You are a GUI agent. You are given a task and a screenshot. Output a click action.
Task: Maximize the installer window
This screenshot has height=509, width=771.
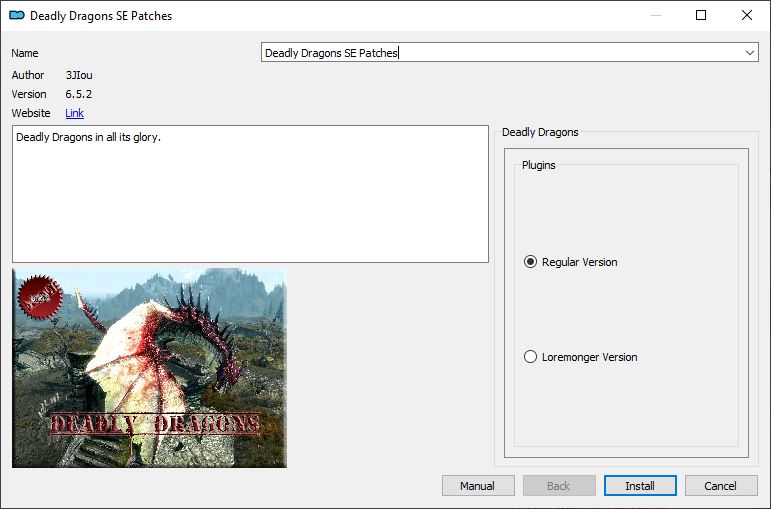(x=701, y=16)
